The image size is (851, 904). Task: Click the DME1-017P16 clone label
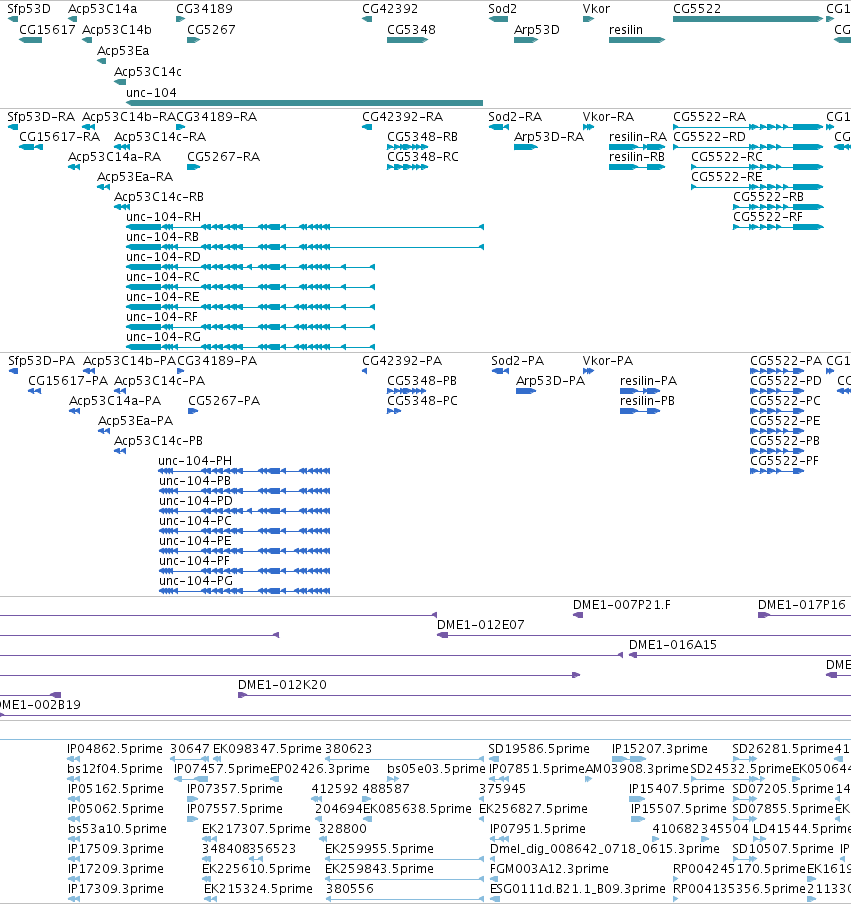[x=801, y=605]
